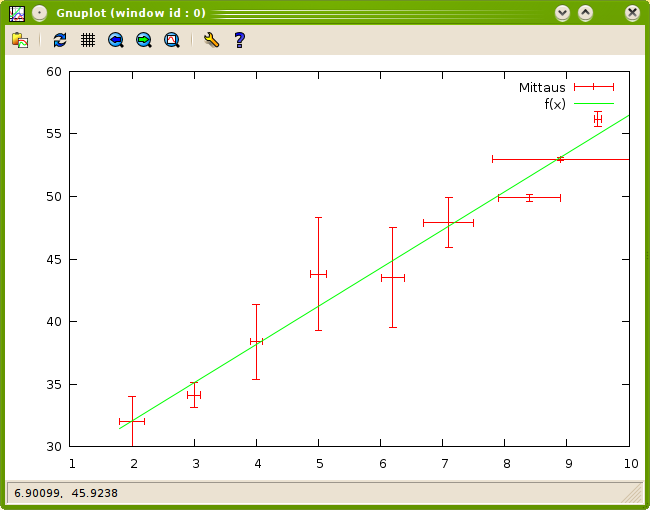Screen dimensions: 650x510
Task: Maximize the Gnuplot window
Action: click(585, 13)
